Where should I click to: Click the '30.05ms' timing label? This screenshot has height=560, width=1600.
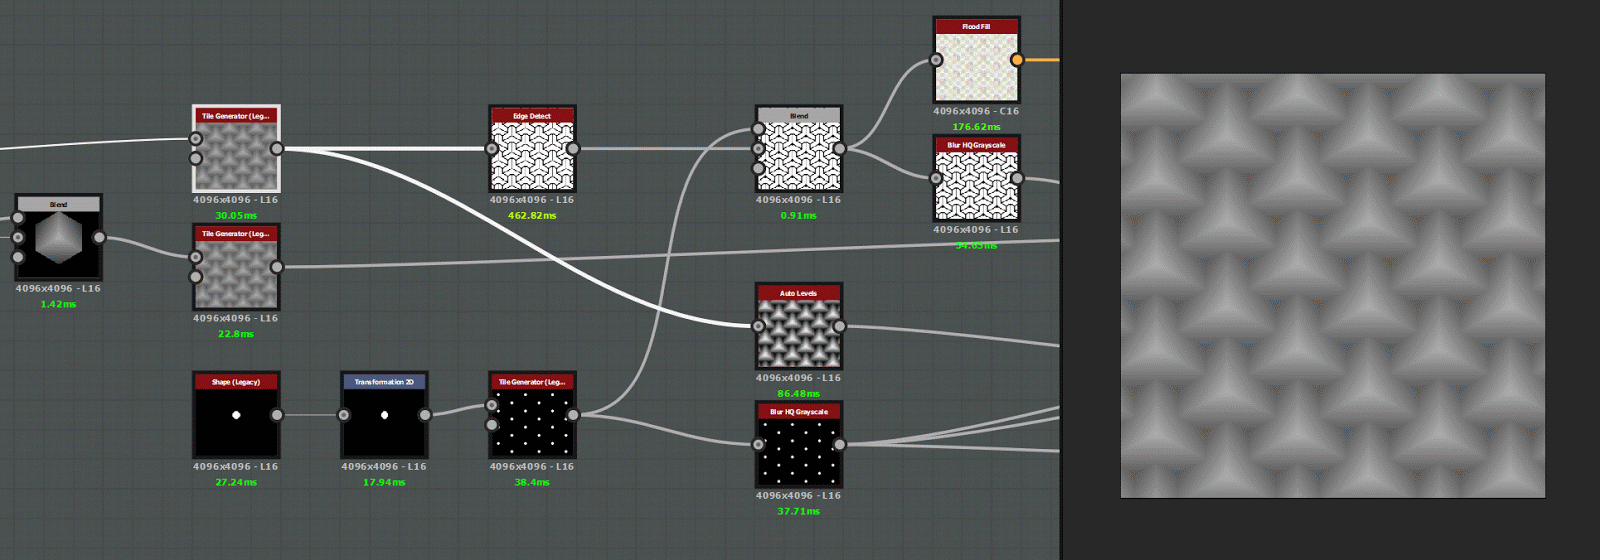(x=236, y=216)
